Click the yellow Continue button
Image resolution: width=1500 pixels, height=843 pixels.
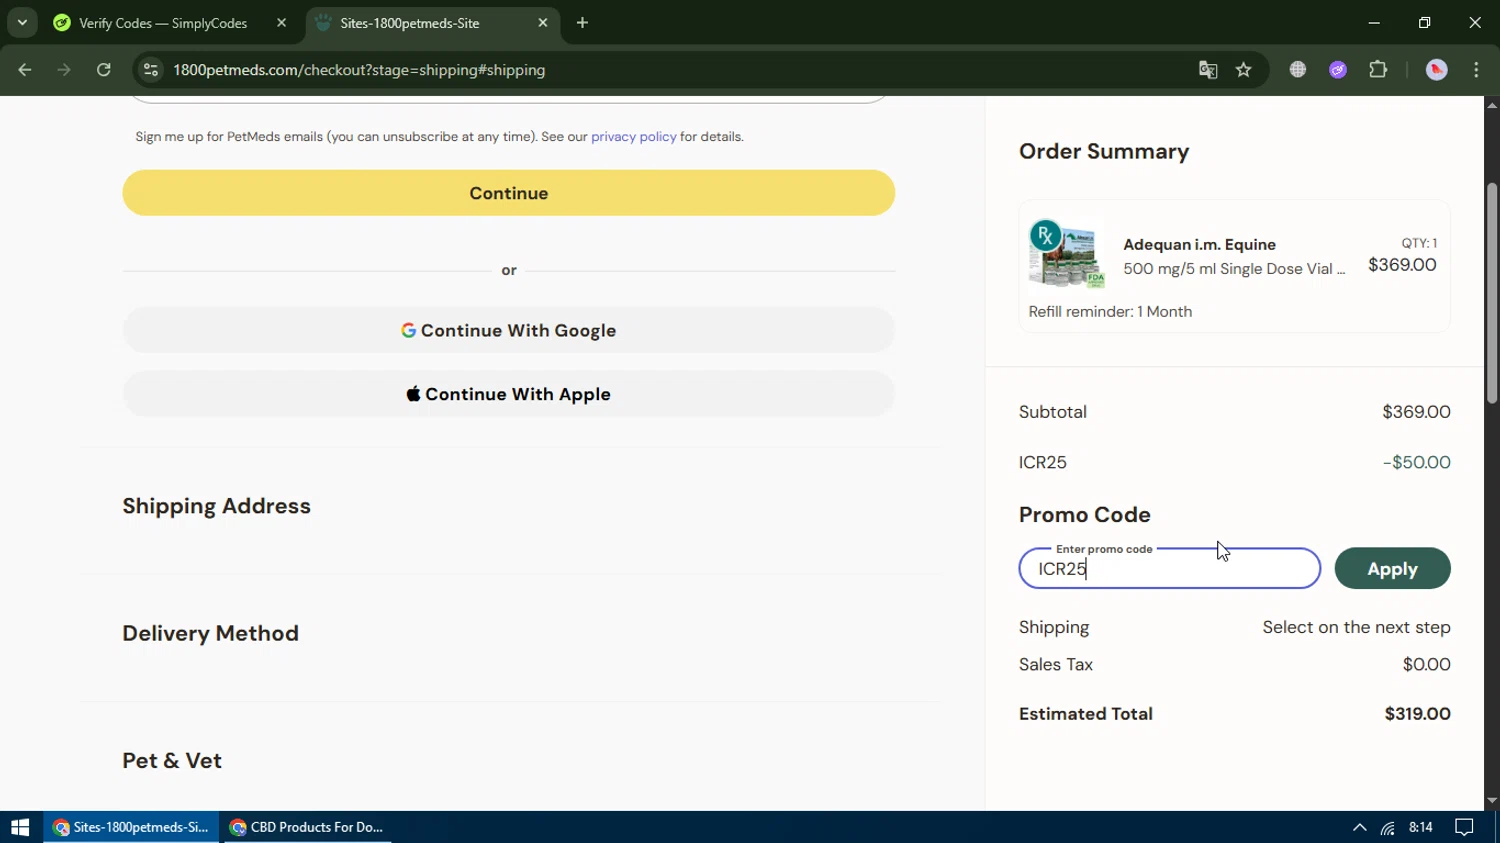pos(508,193)
